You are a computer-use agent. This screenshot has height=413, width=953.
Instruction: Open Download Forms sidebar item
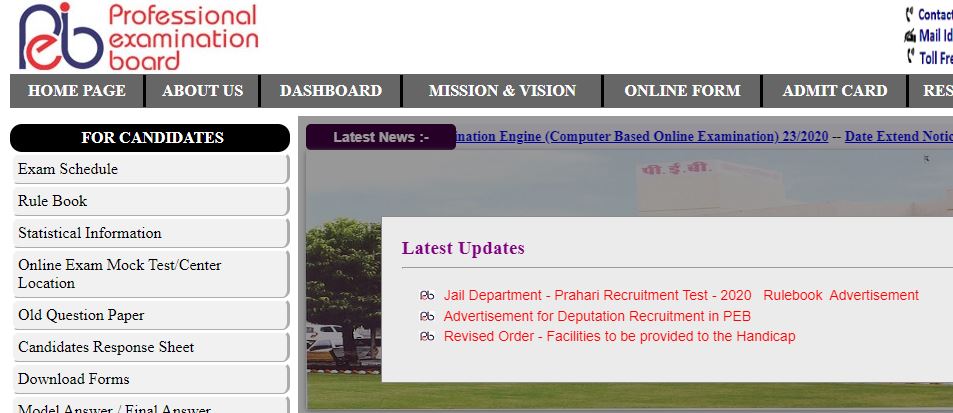[150, 379]
